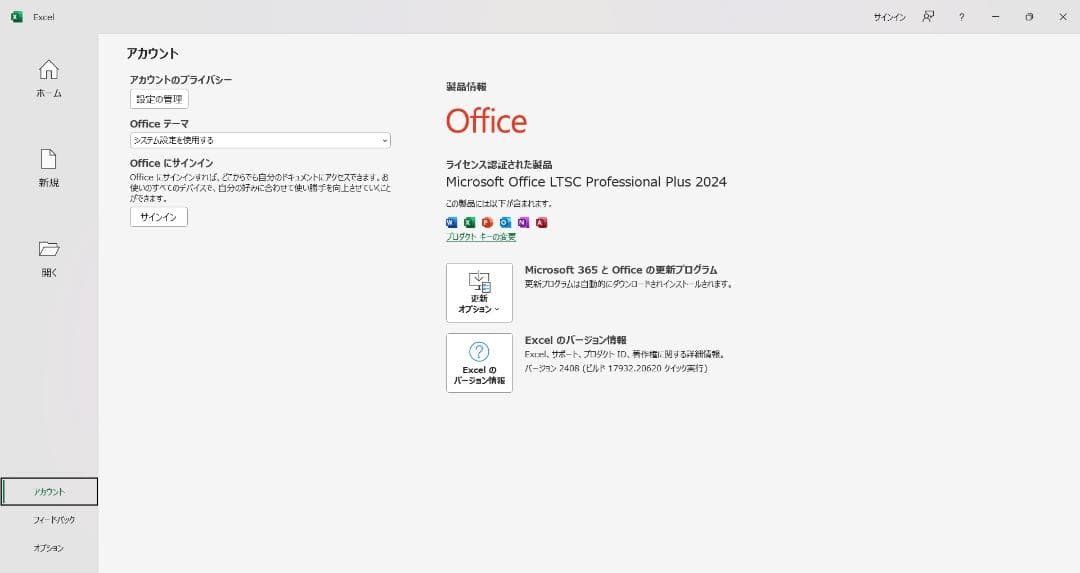Open Excel のバージョン情報 button
Viewport: 1080px width, 573px height.
coord(479,363)
